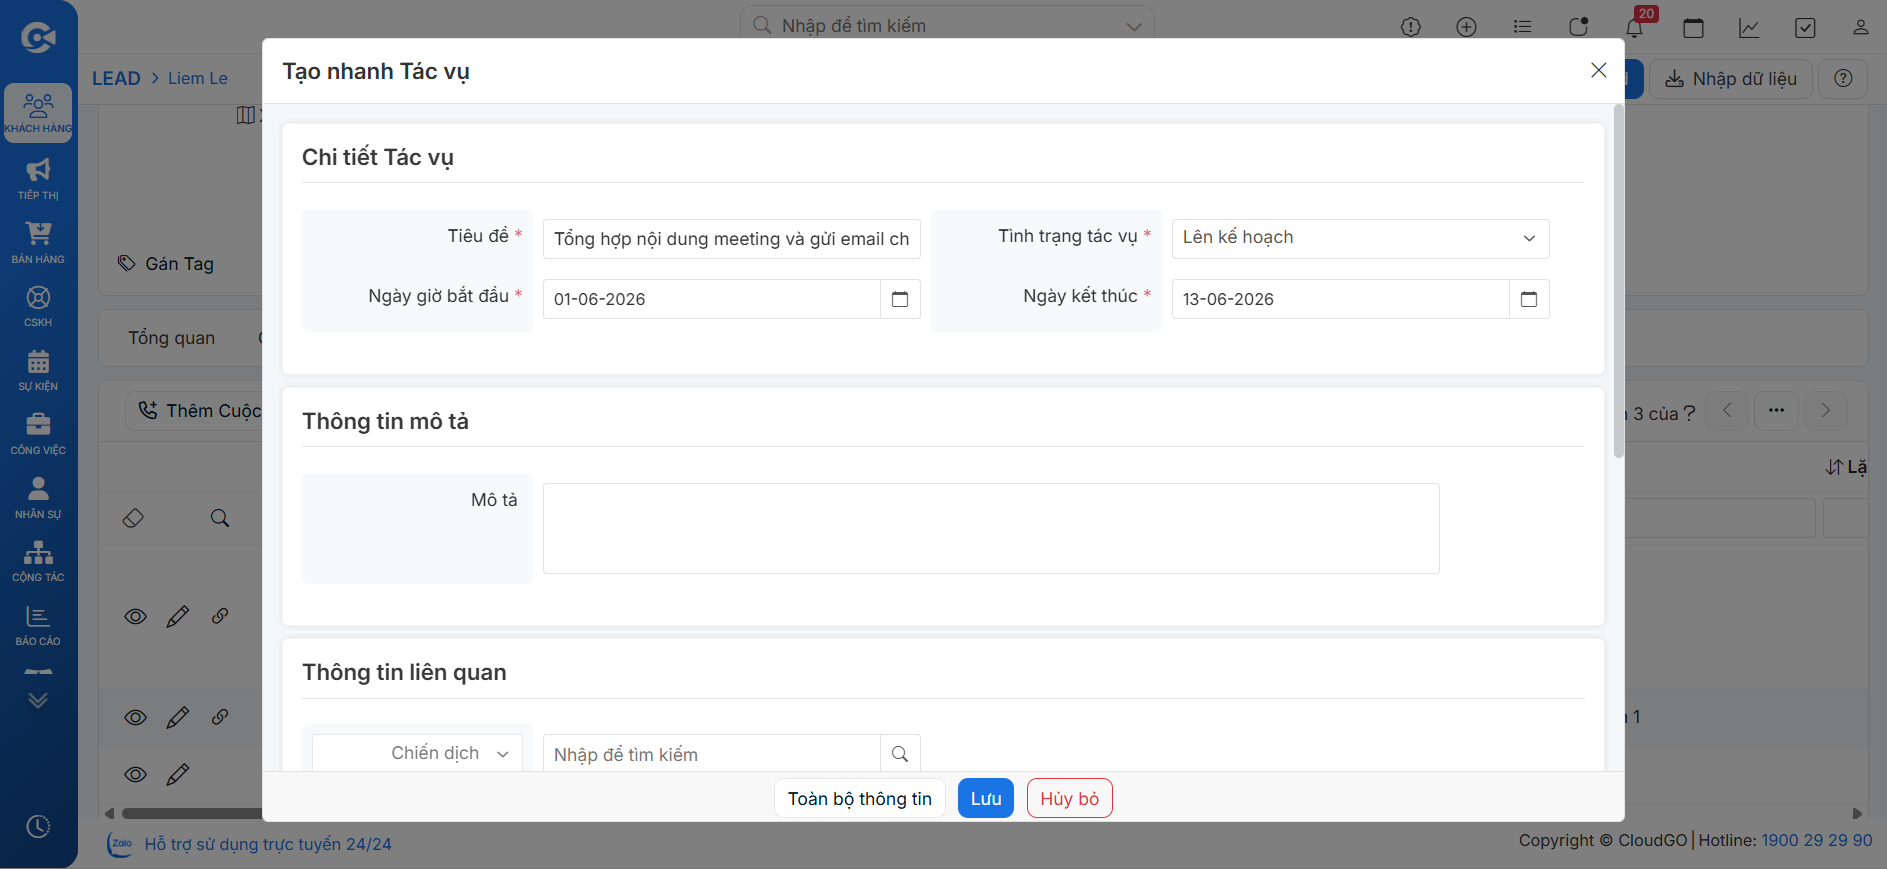Open the Công việc briefcase module
This screenshot has height=869, width=1887.
click(x=38, y=433)
